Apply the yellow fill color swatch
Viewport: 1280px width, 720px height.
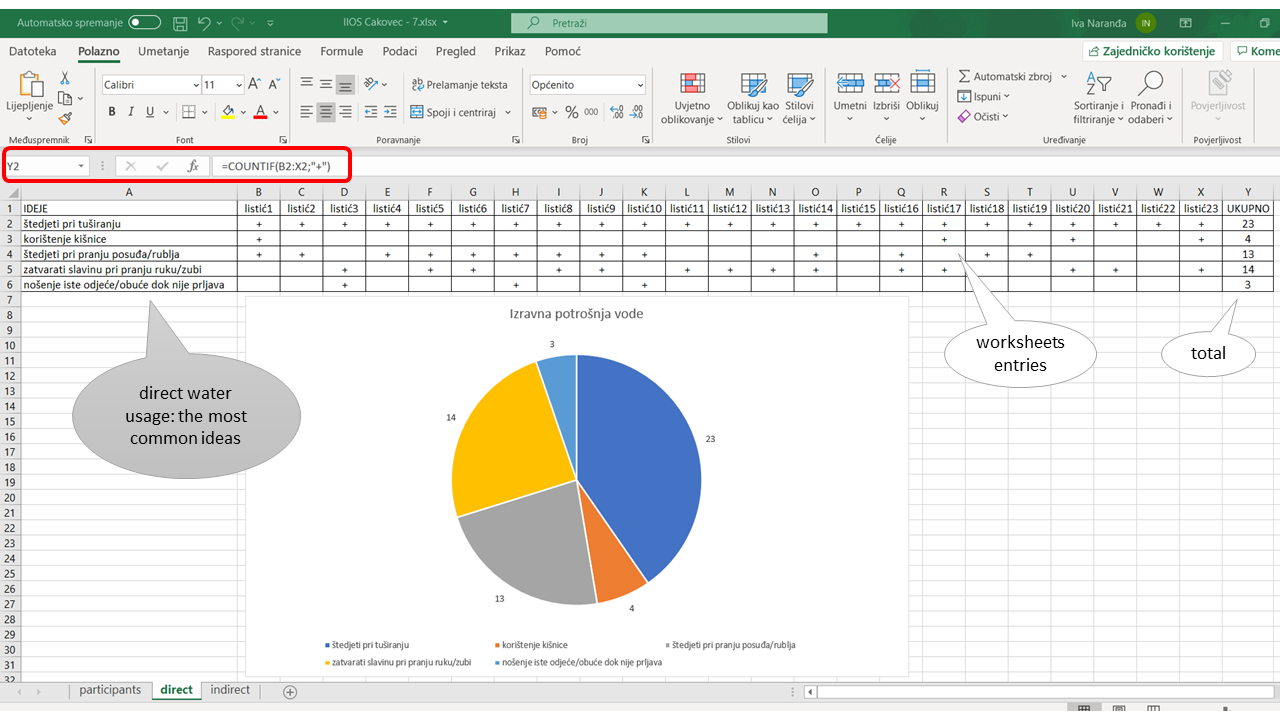point(228,112)
